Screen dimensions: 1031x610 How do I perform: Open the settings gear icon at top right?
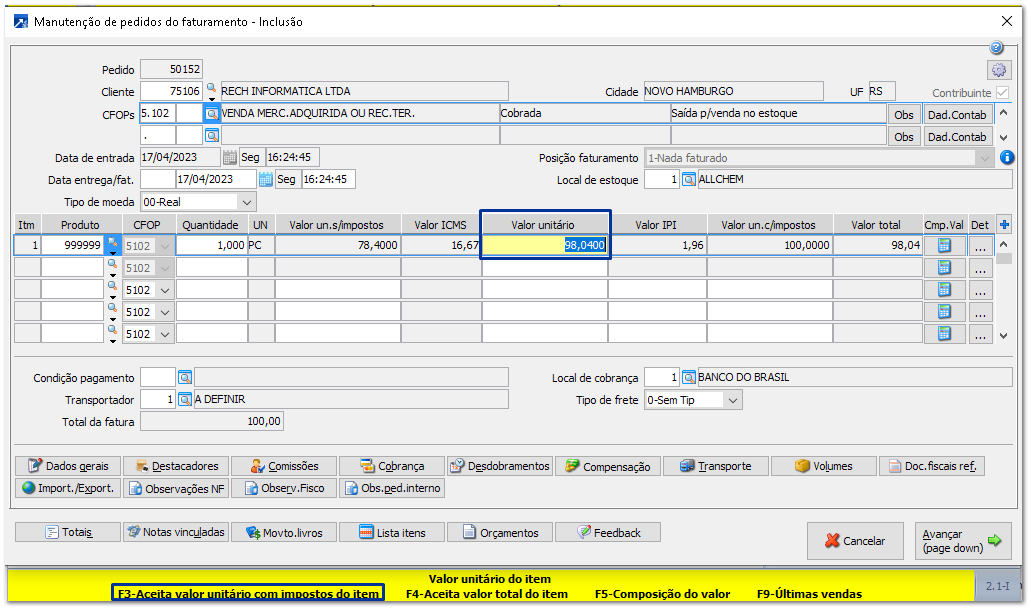tap(997, 70)
